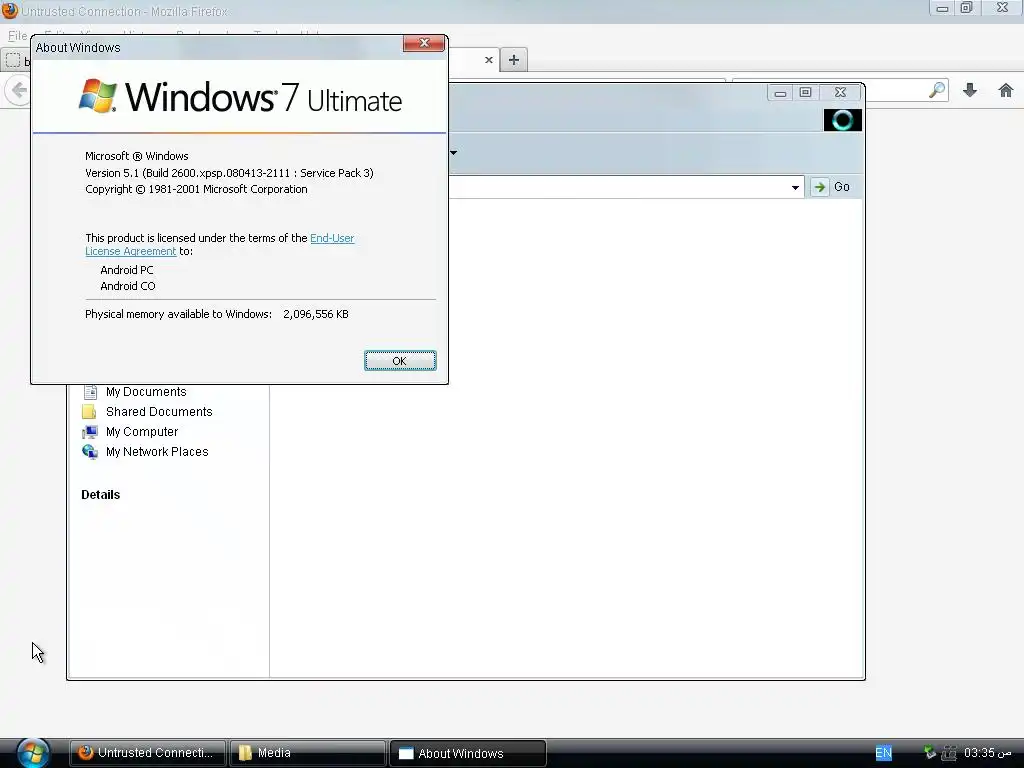Screen dimensions: 1024x768
Task: Open the Firefox Downloads arrow
Action: point(970,90)
